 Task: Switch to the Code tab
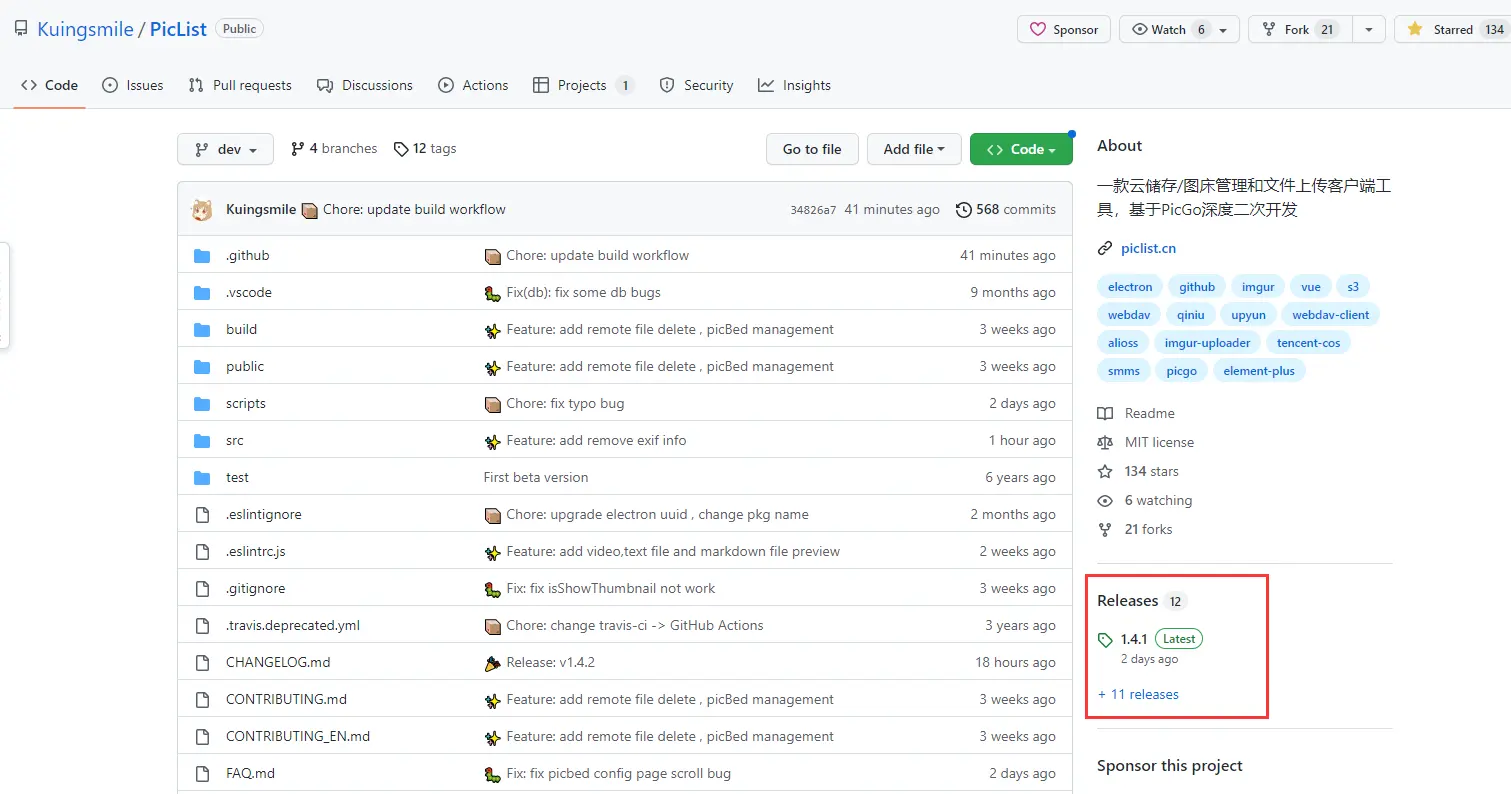point(50,85)
